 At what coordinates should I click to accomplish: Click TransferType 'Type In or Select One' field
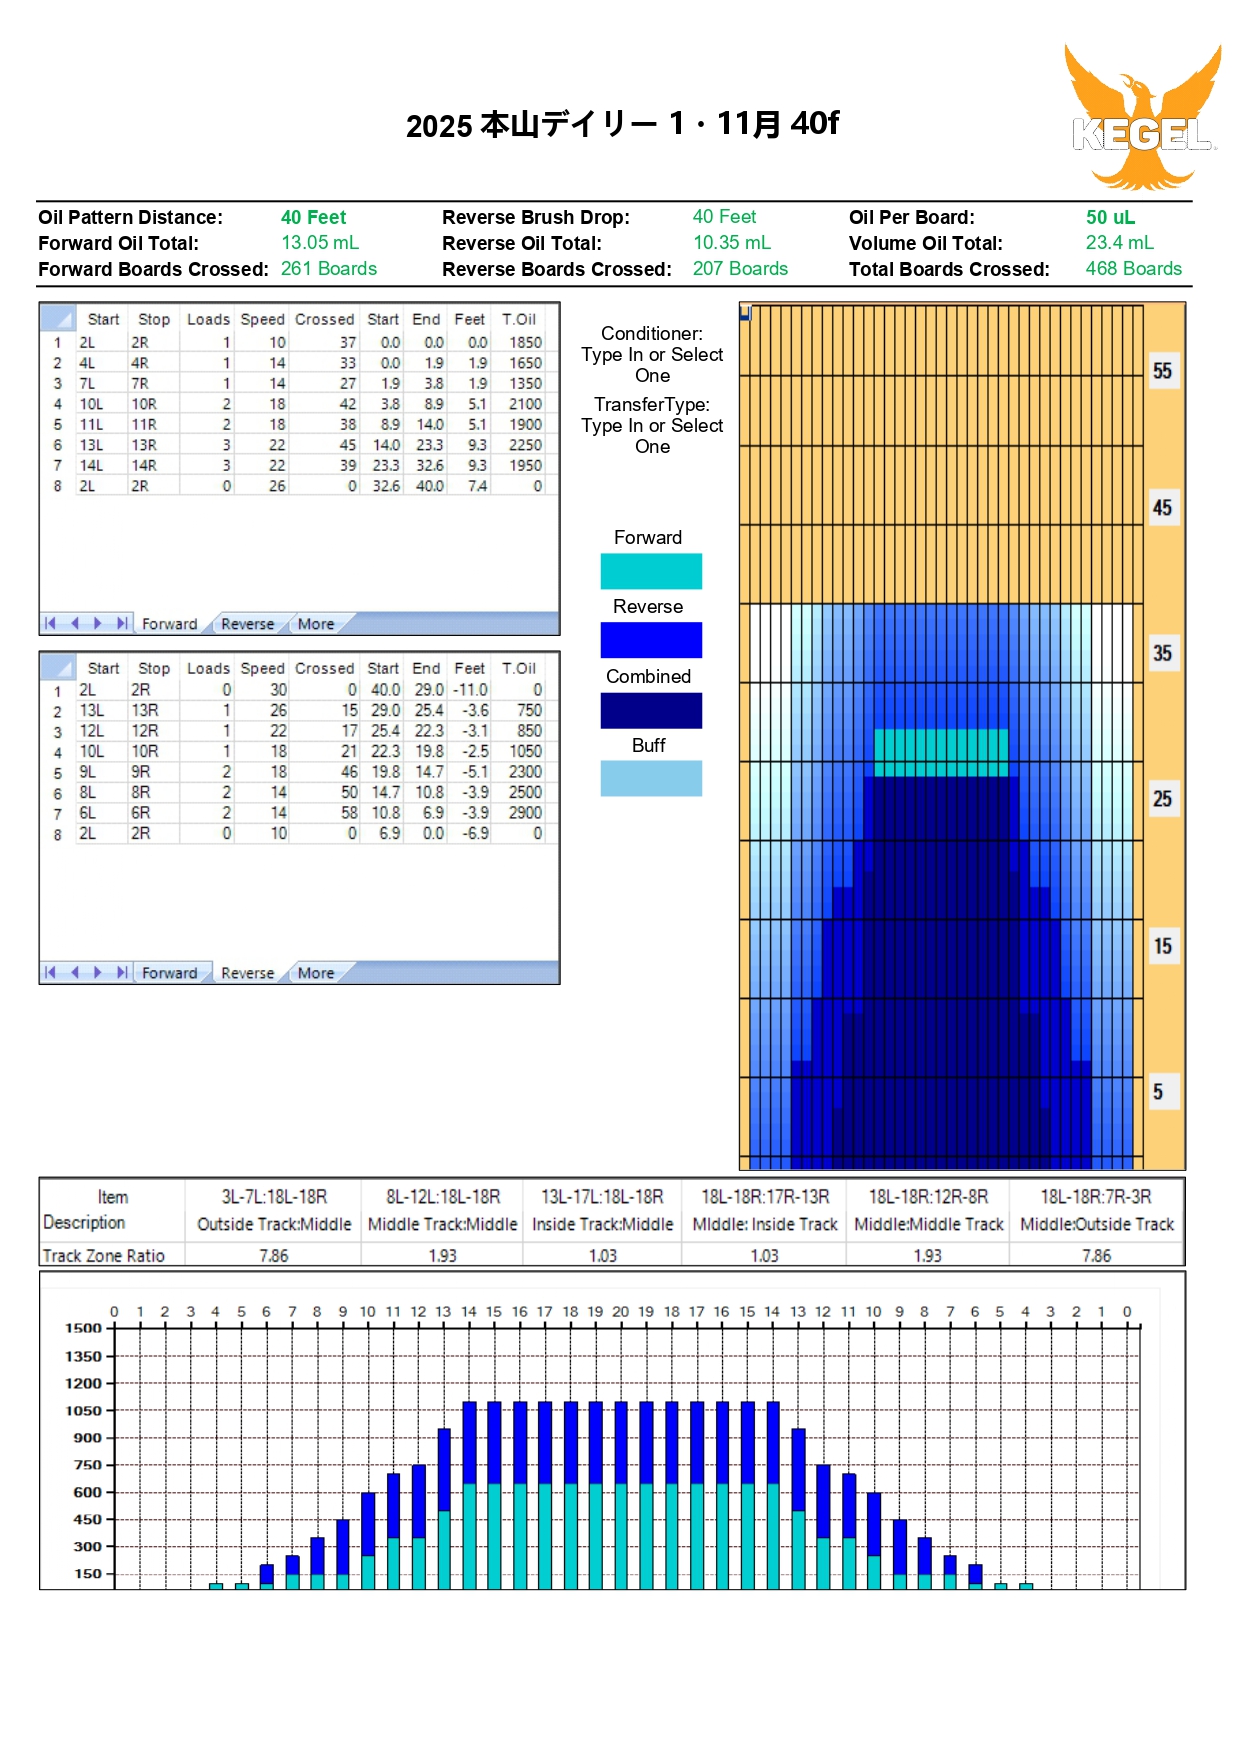(x=652, y=436)
